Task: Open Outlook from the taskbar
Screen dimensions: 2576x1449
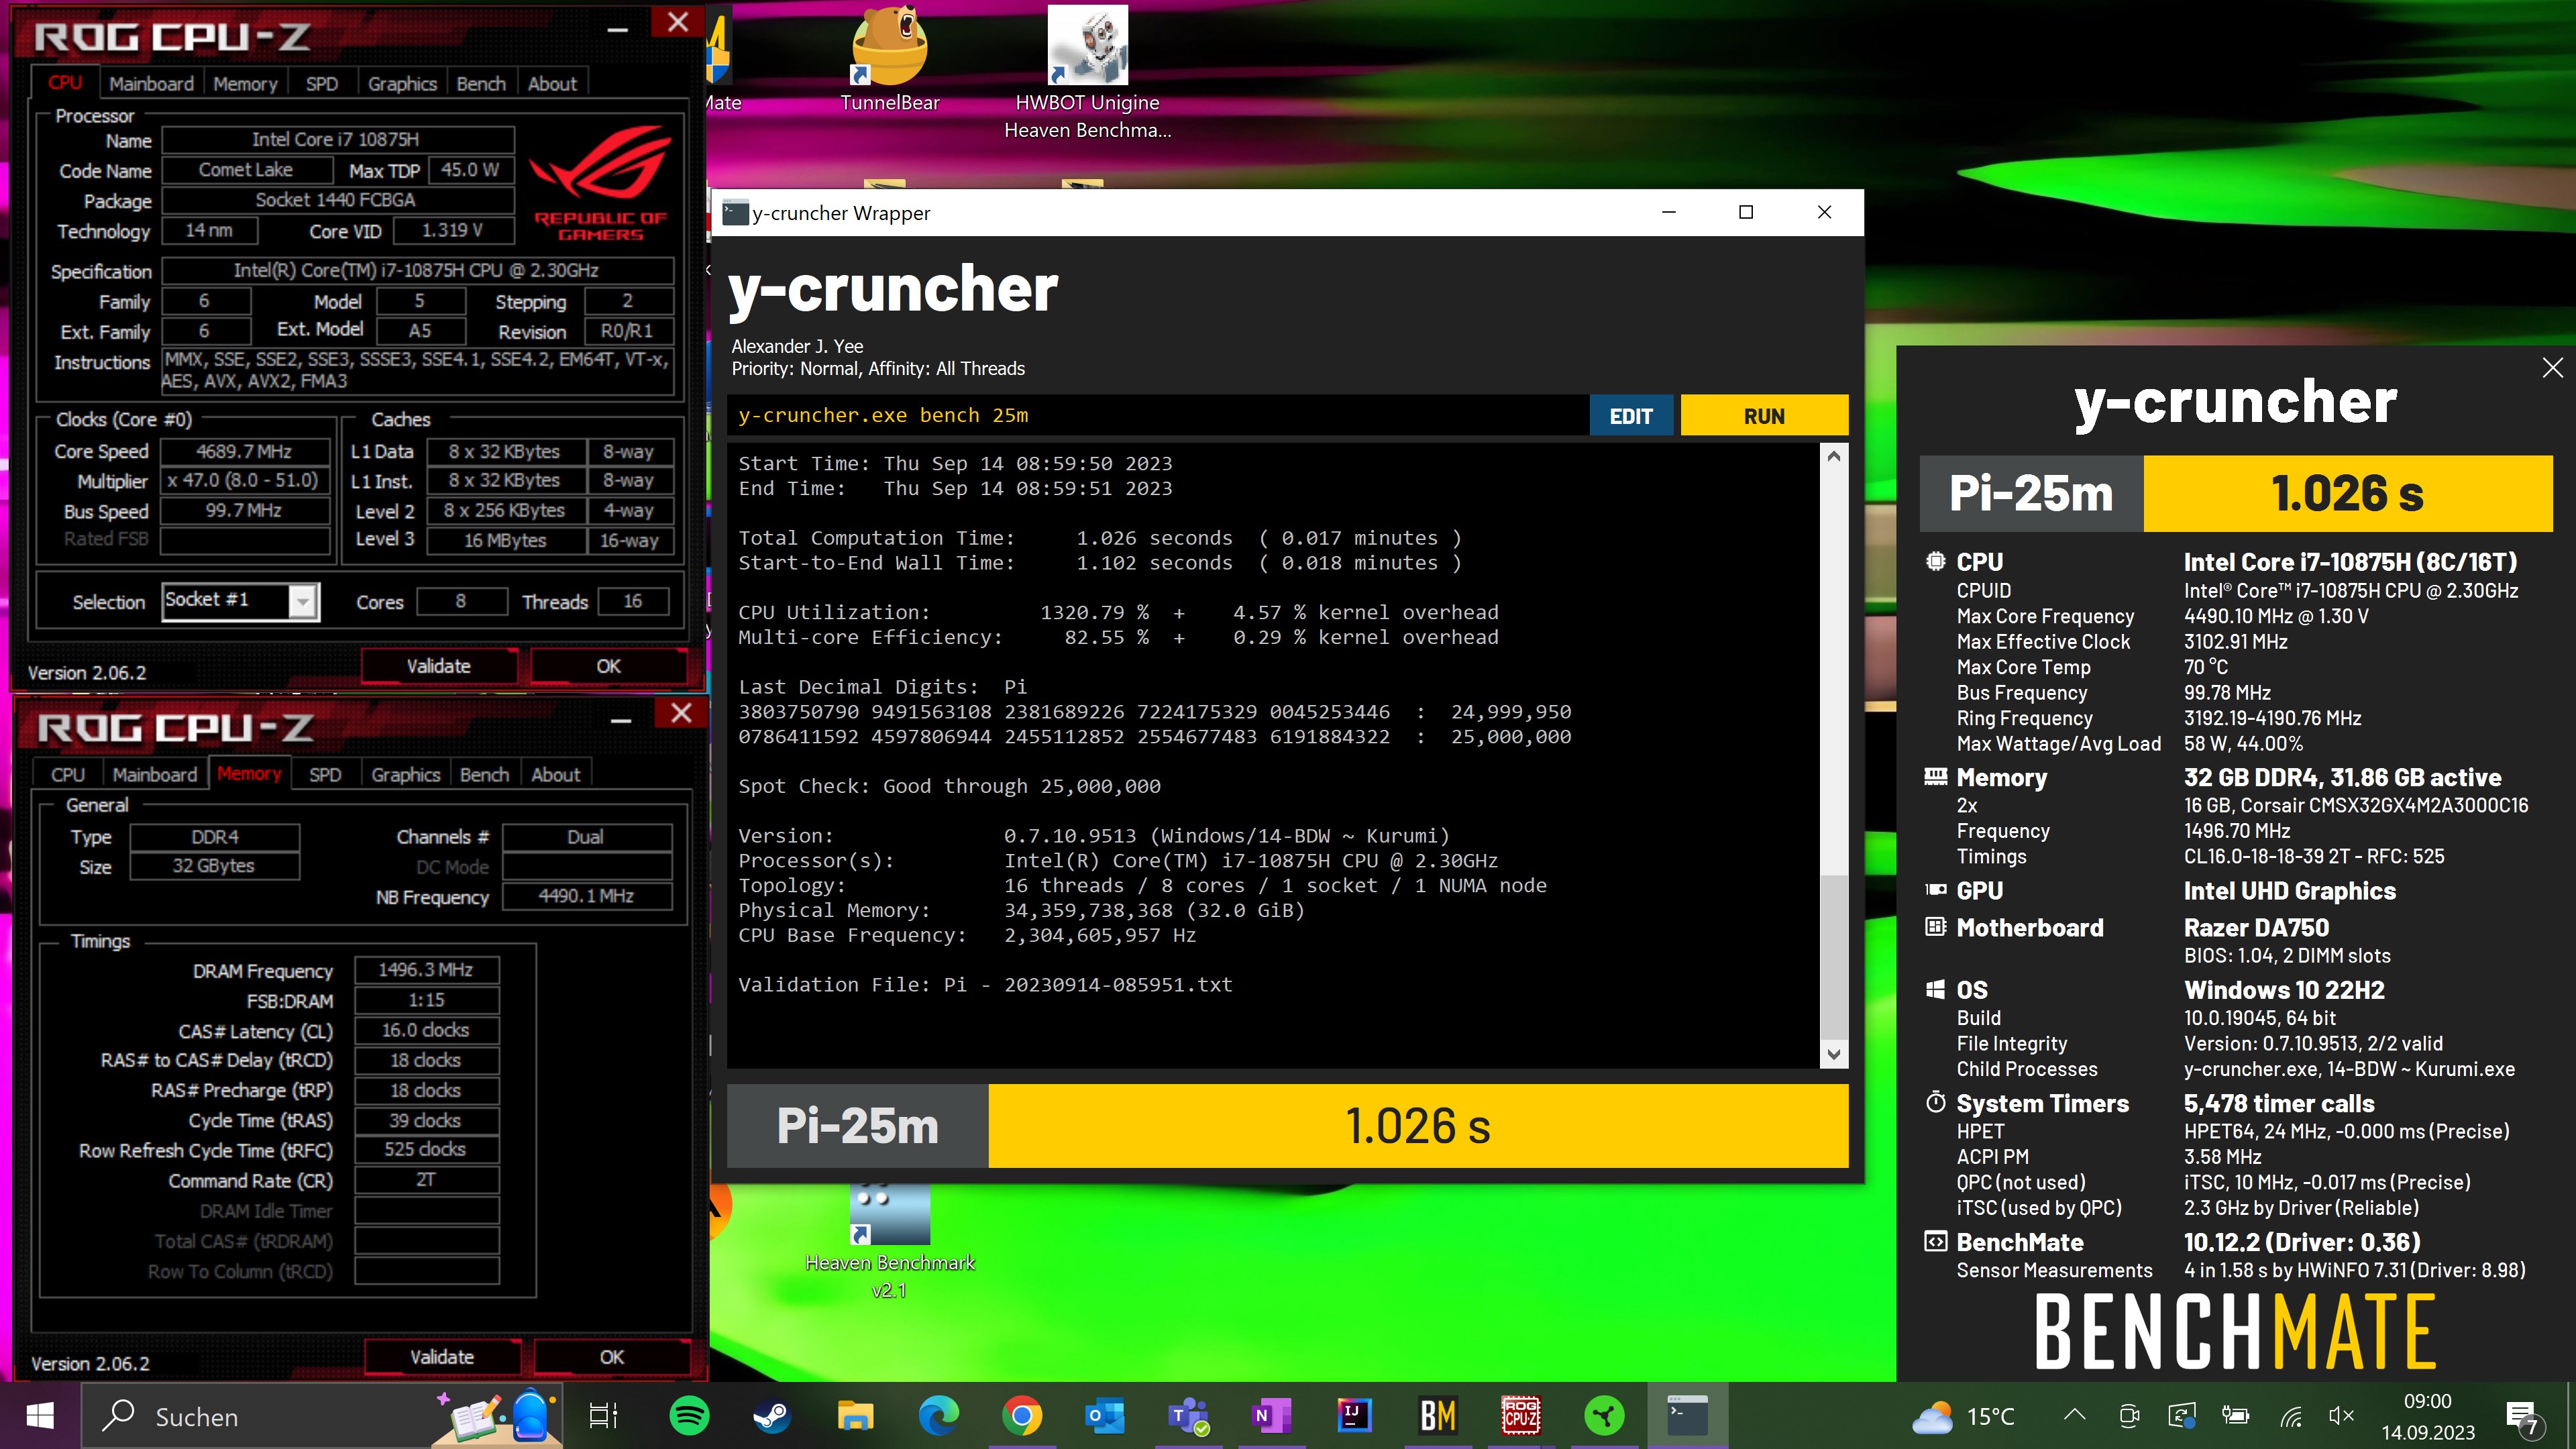Action: tap(1105, 1416)
